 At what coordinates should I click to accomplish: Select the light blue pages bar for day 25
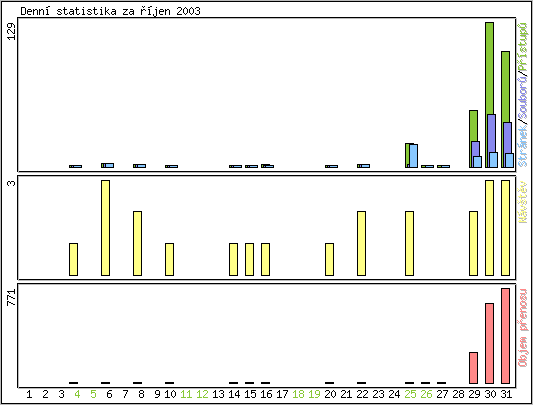coord(414,156)
